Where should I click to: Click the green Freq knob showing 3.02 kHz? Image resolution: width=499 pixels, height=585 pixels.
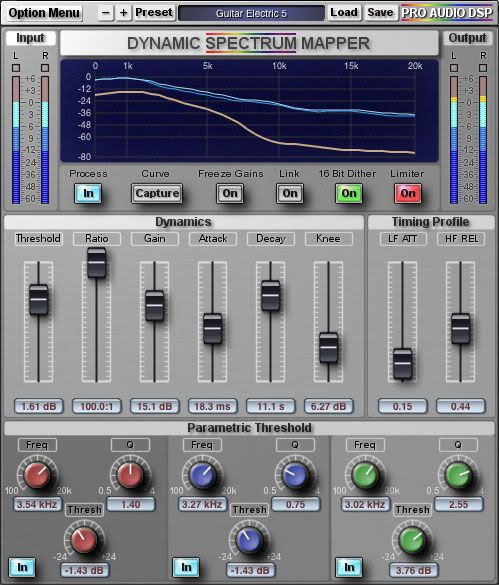pyautogui.click(x=365, y=475)
